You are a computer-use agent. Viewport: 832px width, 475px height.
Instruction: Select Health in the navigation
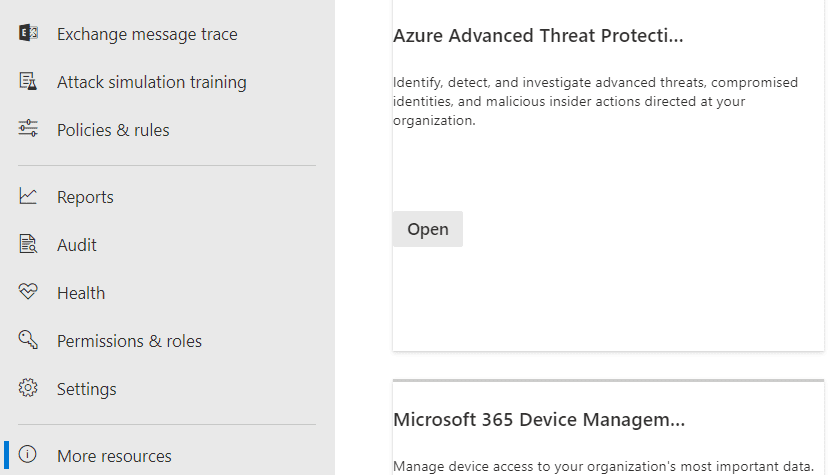[81, 293]
